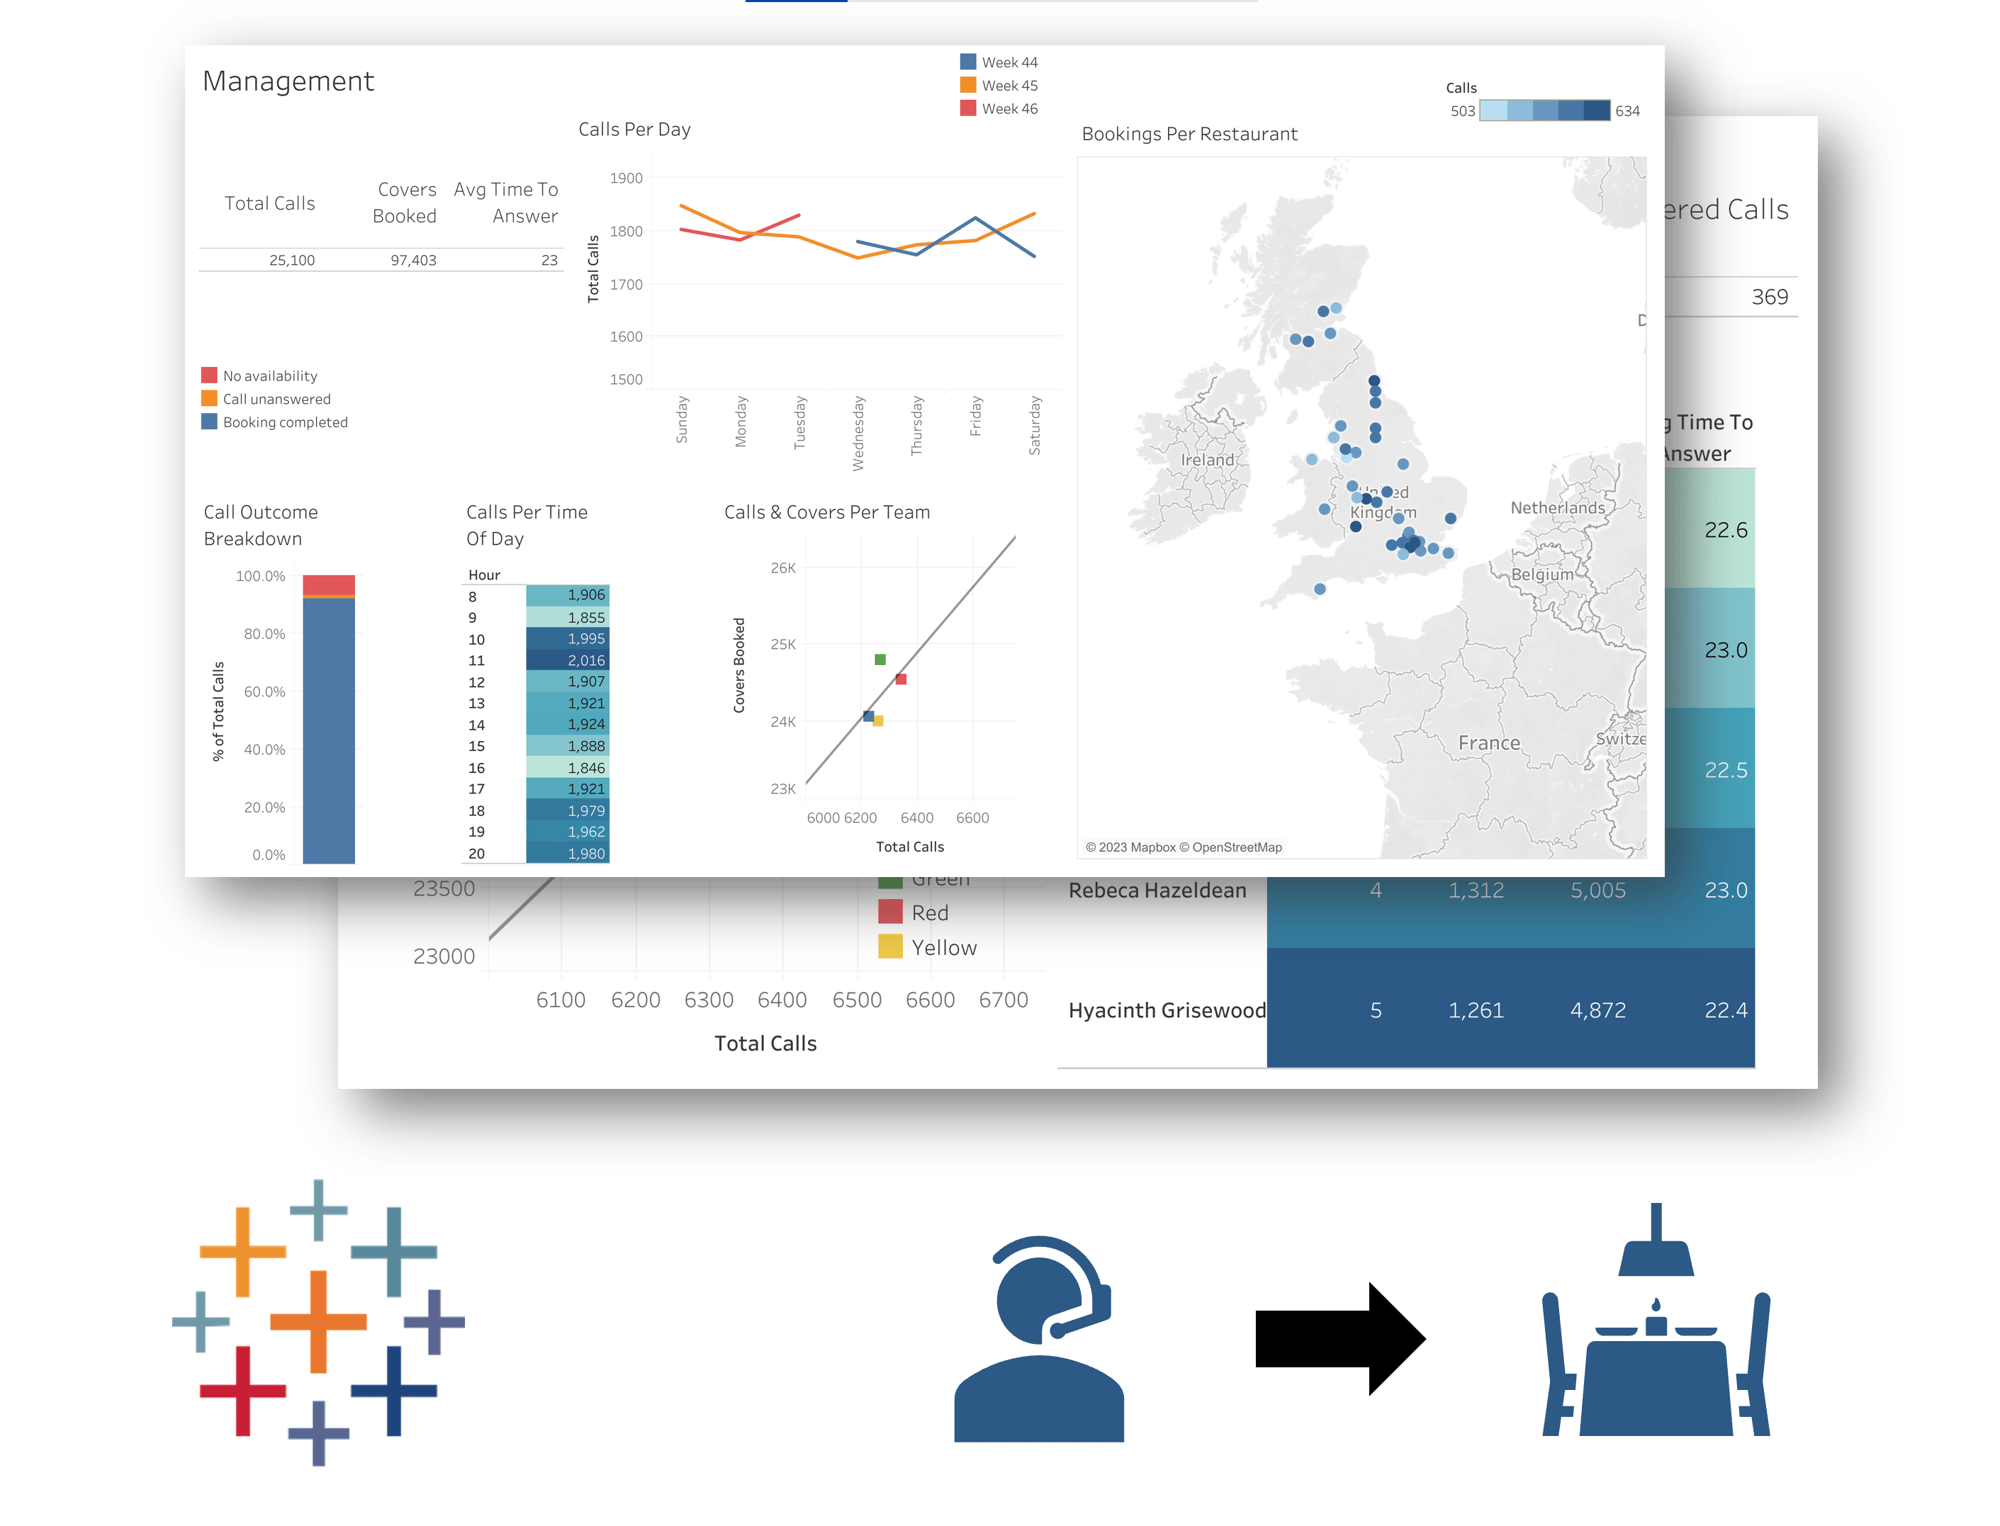Click the Ireland label on the map
The image size is (2000, 1526).
tap(1207, 460)
